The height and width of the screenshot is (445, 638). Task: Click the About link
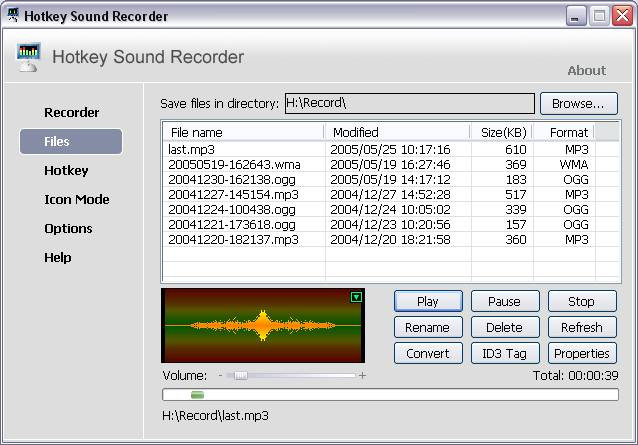[587, 70]
